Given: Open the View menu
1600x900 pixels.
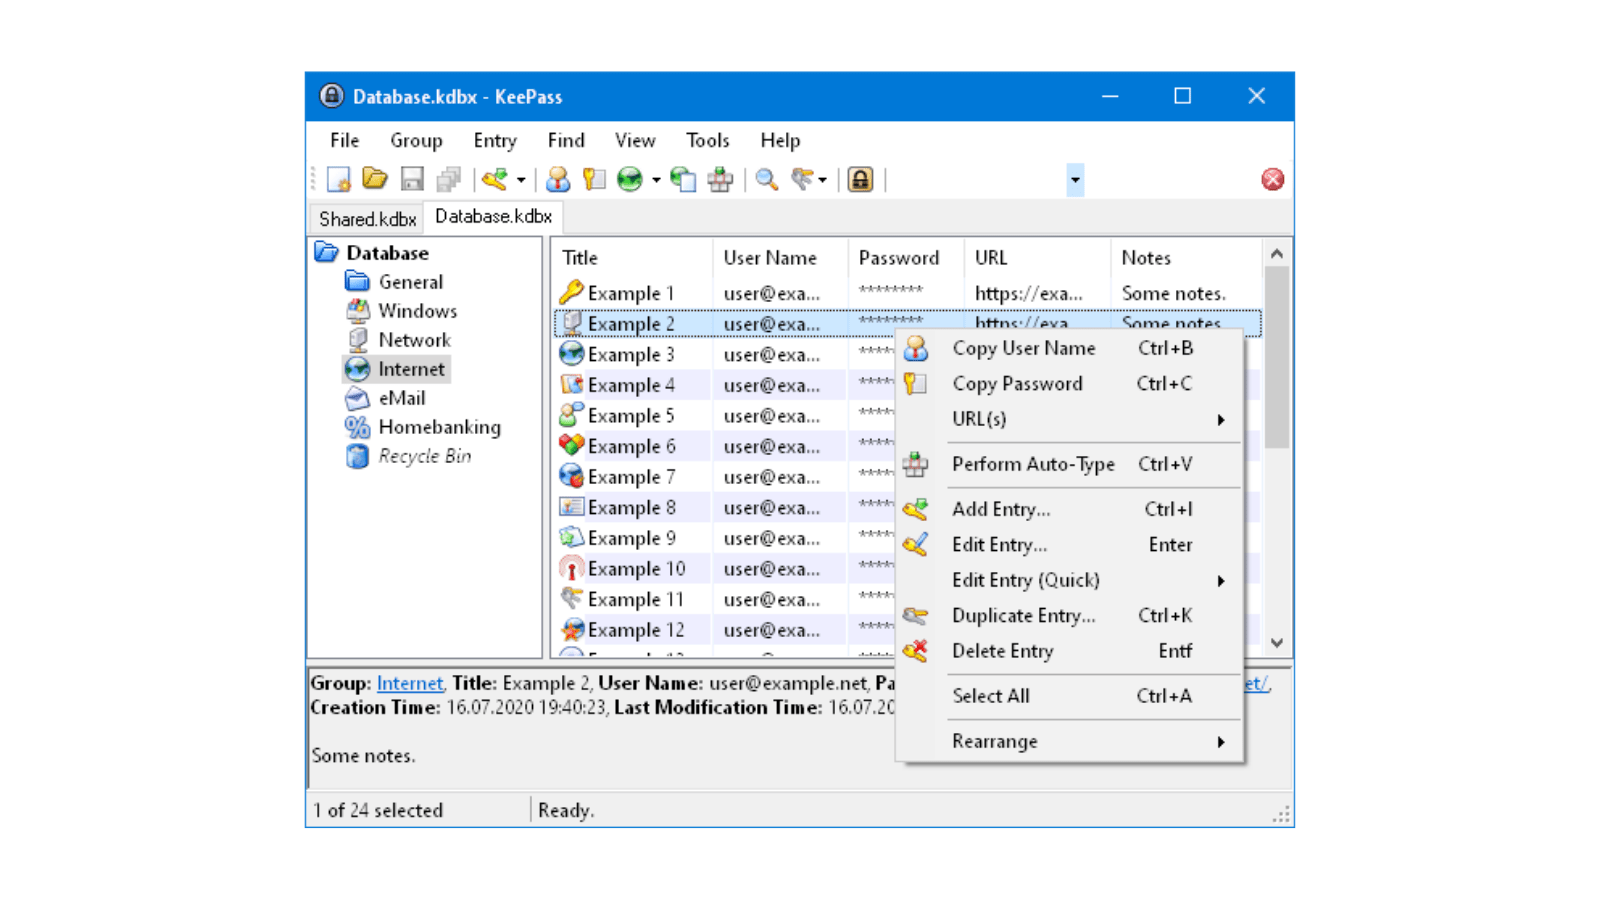Looking at the screenshot, I should tap(635, 140).
